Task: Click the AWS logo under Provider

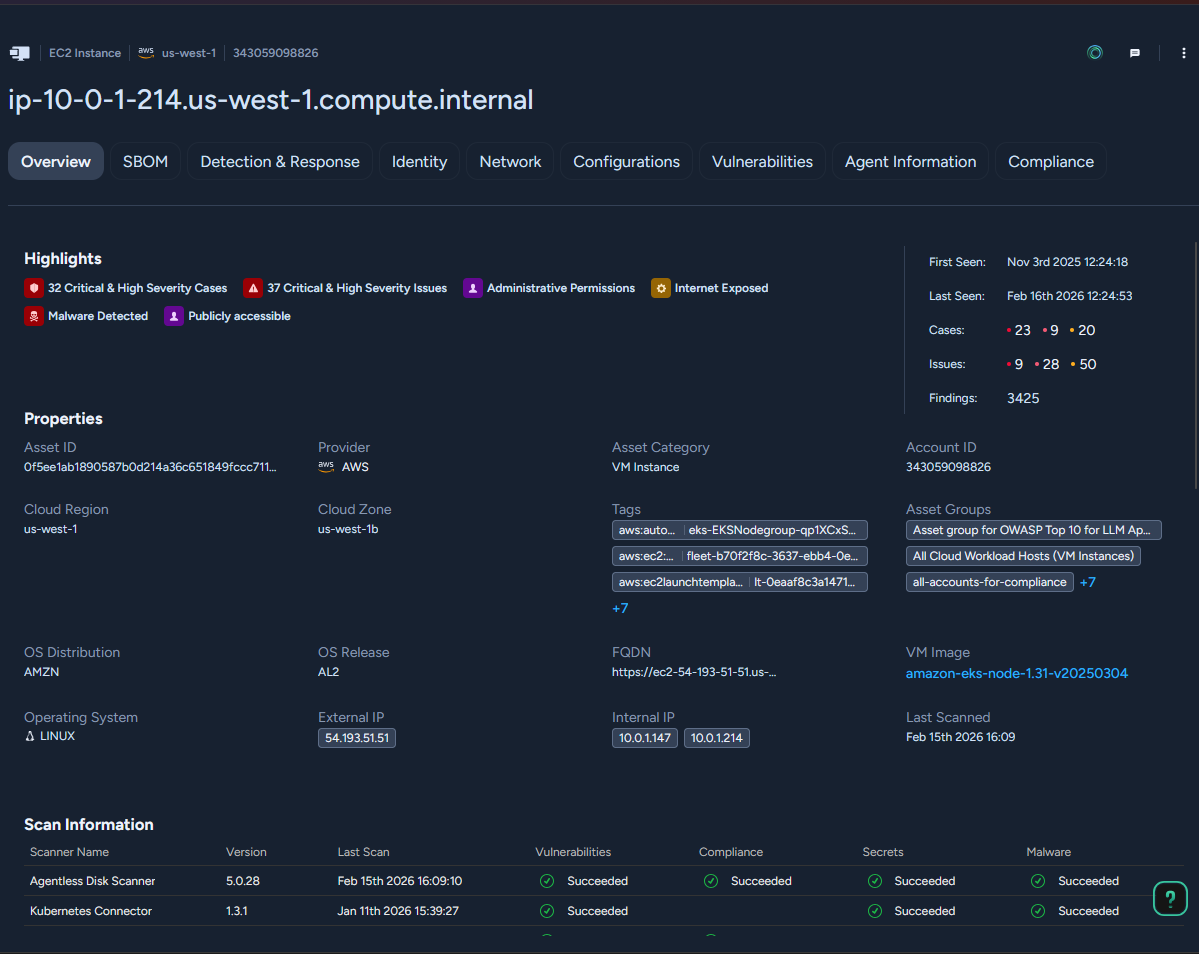Action: point(326,466)
